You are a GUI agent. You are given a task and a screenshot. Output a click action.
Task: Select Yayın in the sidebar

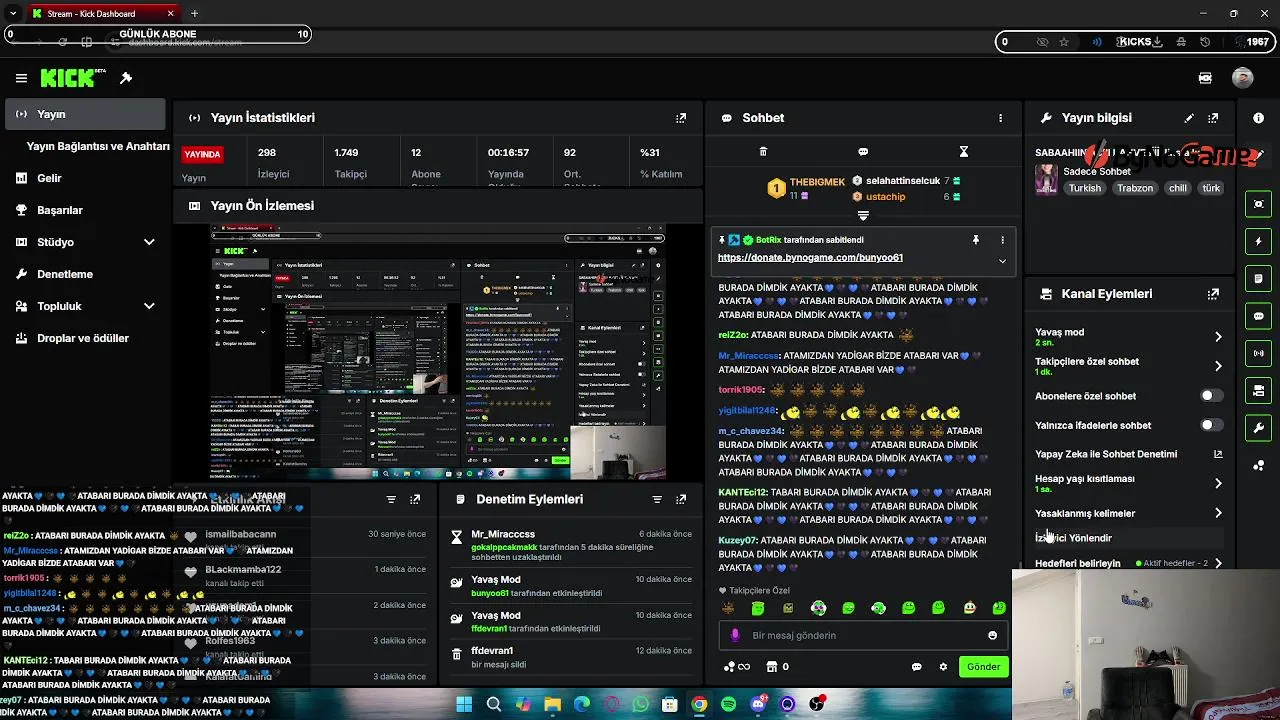click(85, 114)
